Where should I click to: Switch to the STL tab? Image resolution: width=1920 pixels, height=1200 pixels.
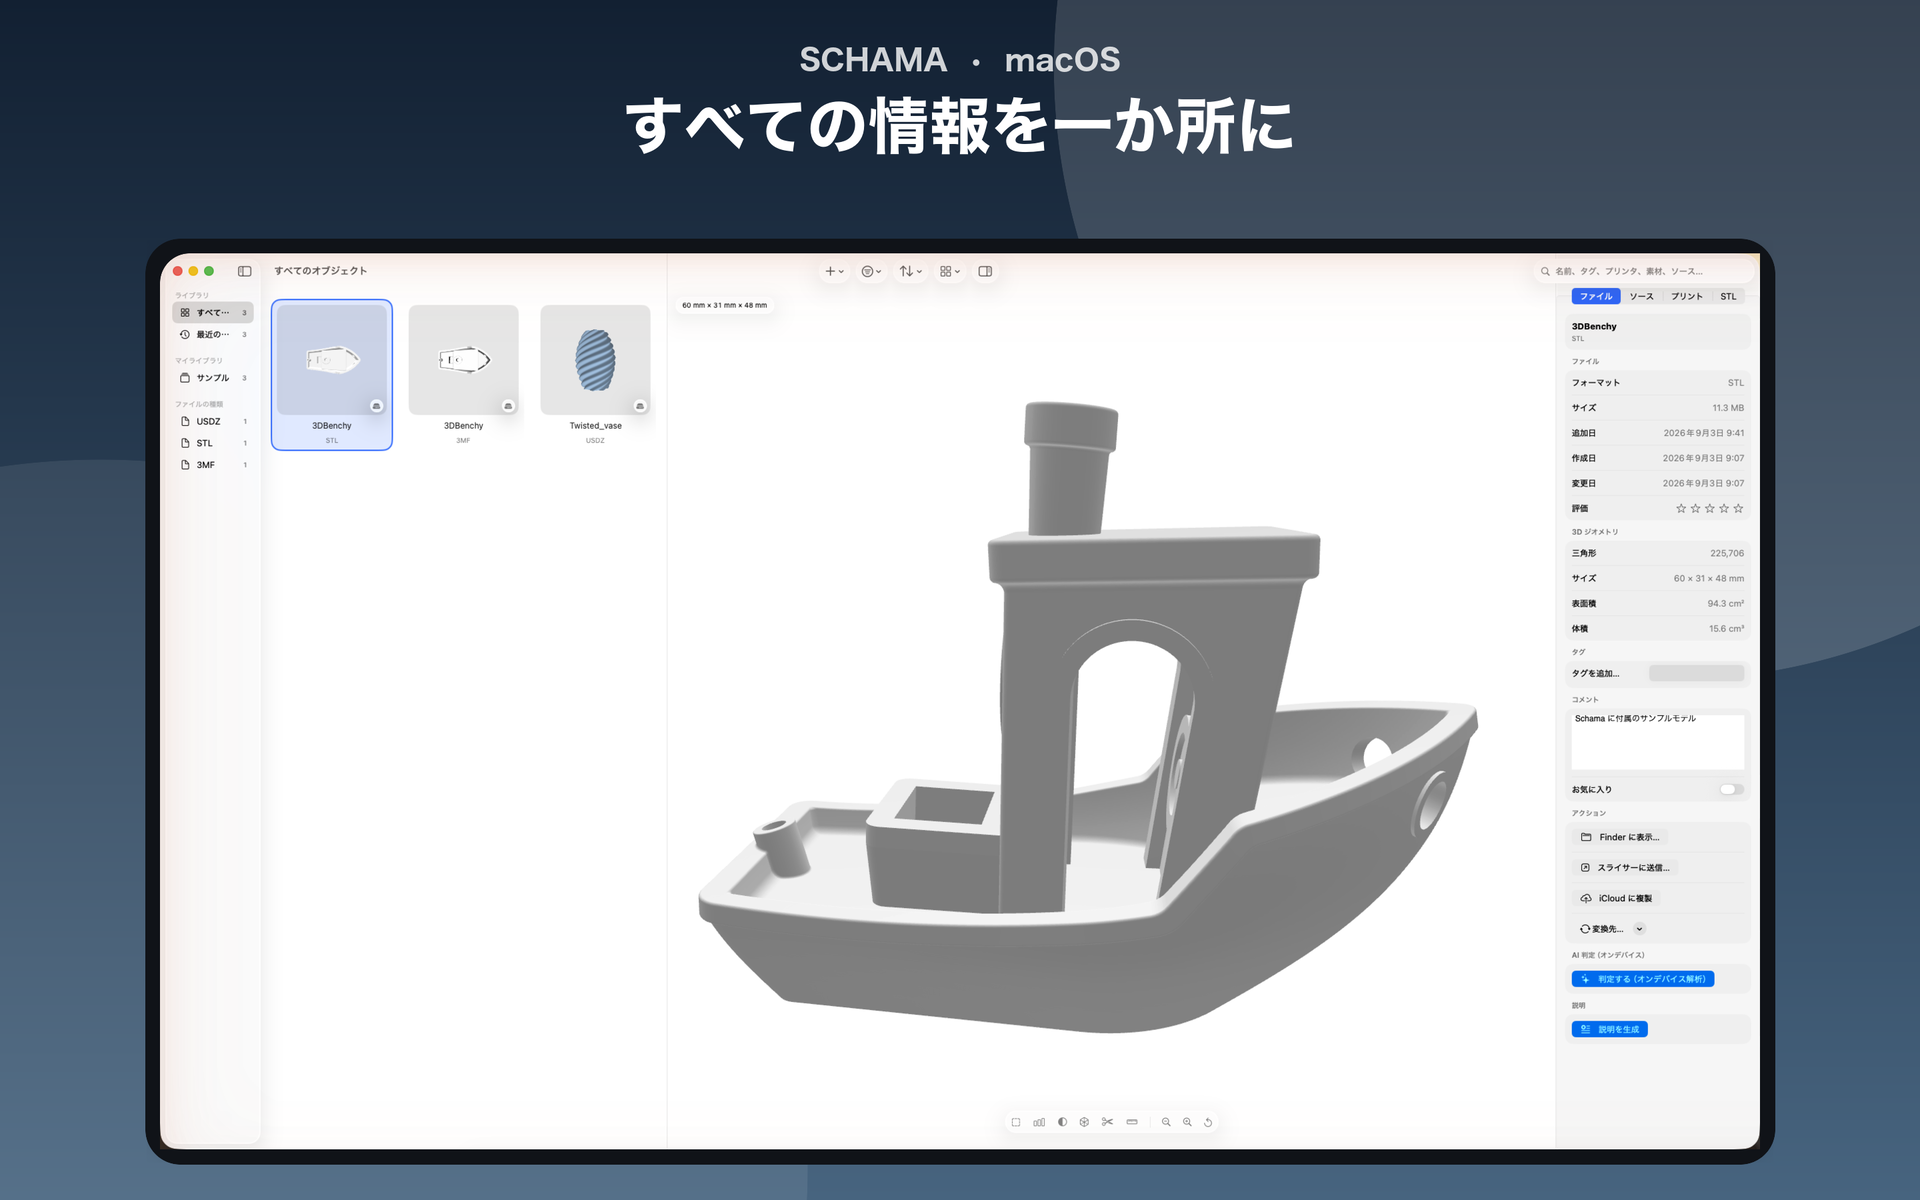click(x=1728, y=296)
